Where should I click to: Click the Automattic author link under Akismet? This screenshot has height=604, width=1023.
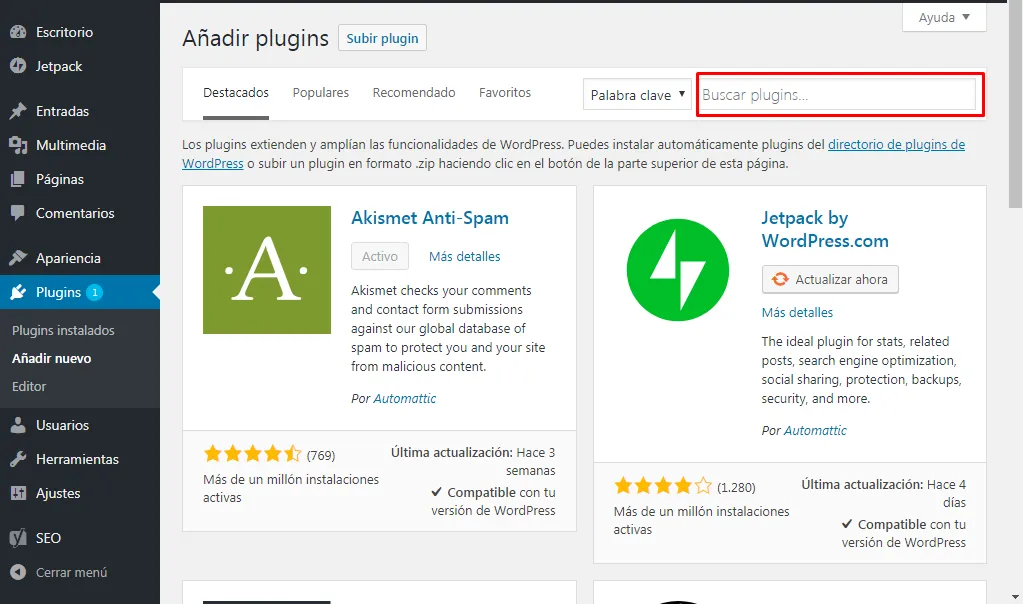coord(405,399)
